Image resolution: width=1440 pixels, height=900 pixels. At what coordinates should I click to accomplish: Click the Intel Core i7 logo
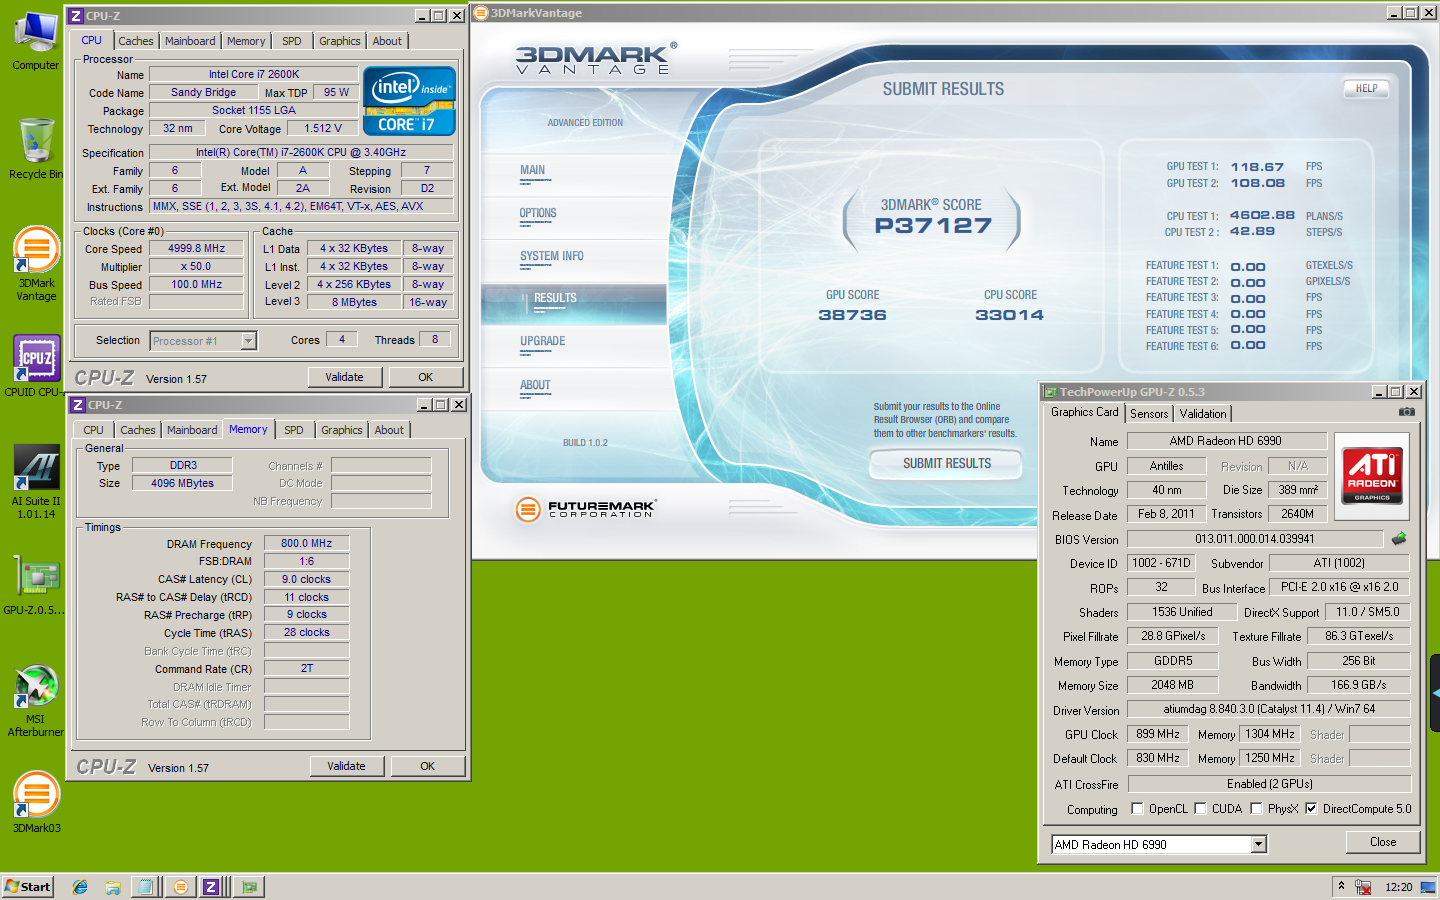pos(409,101)
